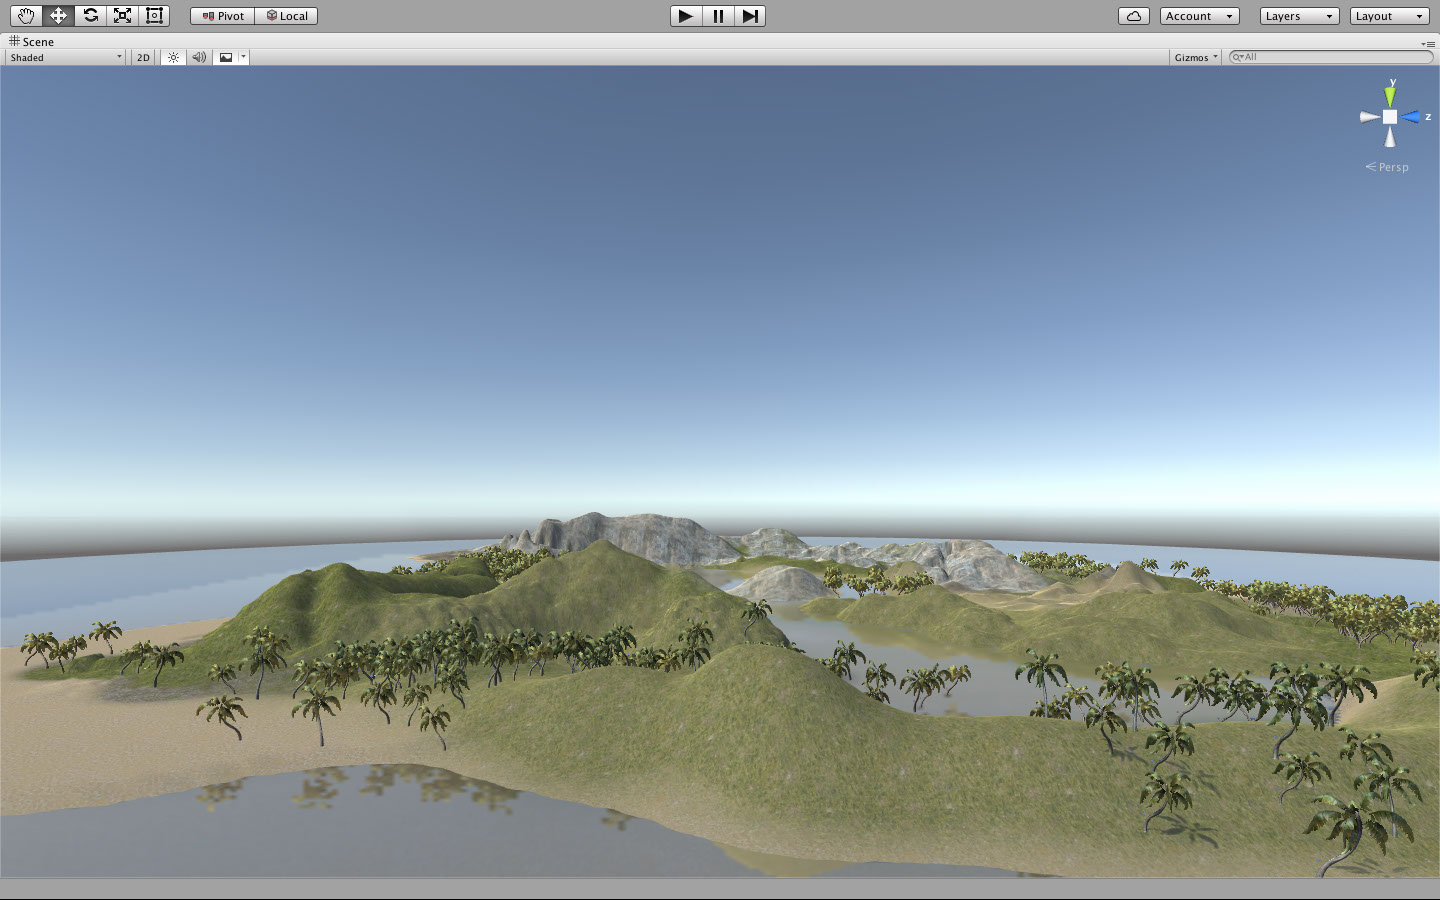Select the Hand pan tool
The image size is (1440, 900).
[x=26, y=16]
